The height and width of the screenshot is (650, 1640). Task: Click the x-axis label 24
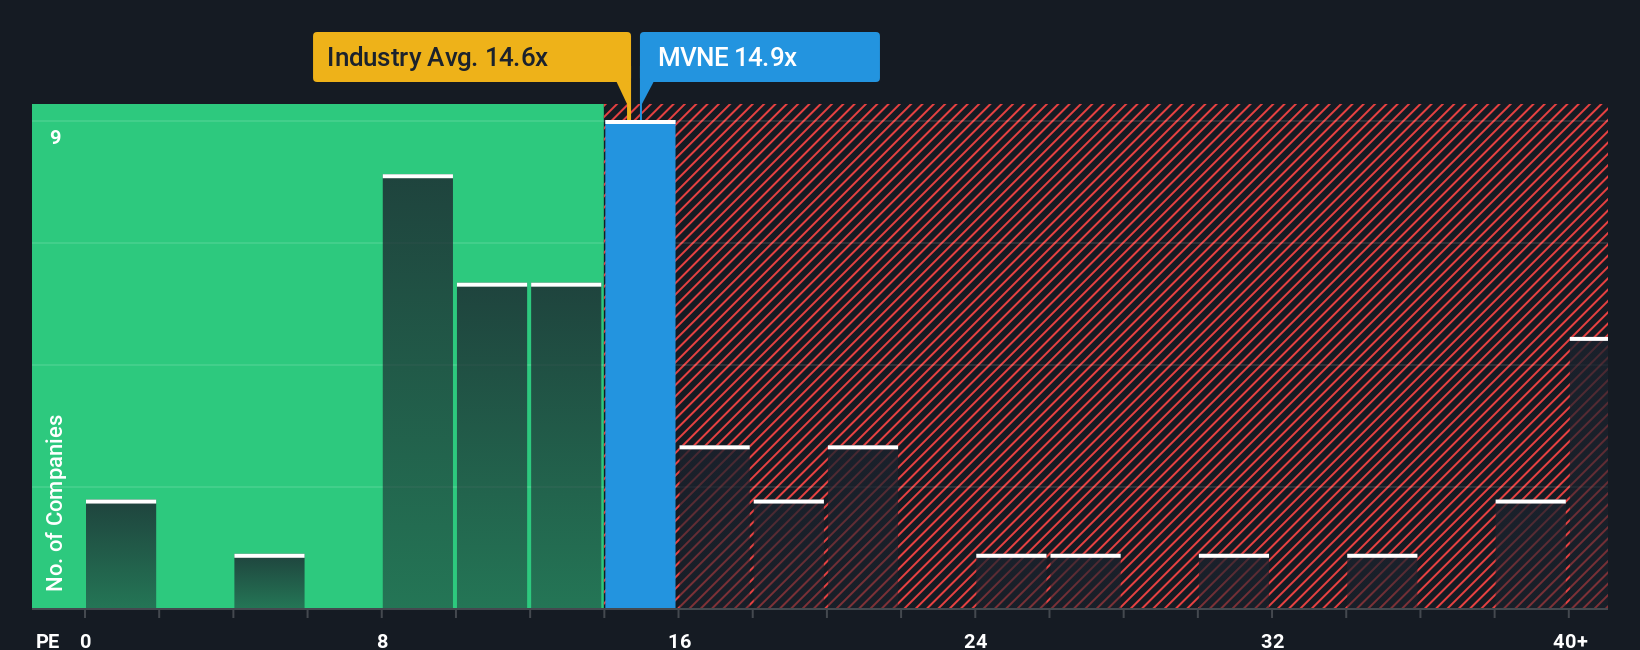pos(976,640)
